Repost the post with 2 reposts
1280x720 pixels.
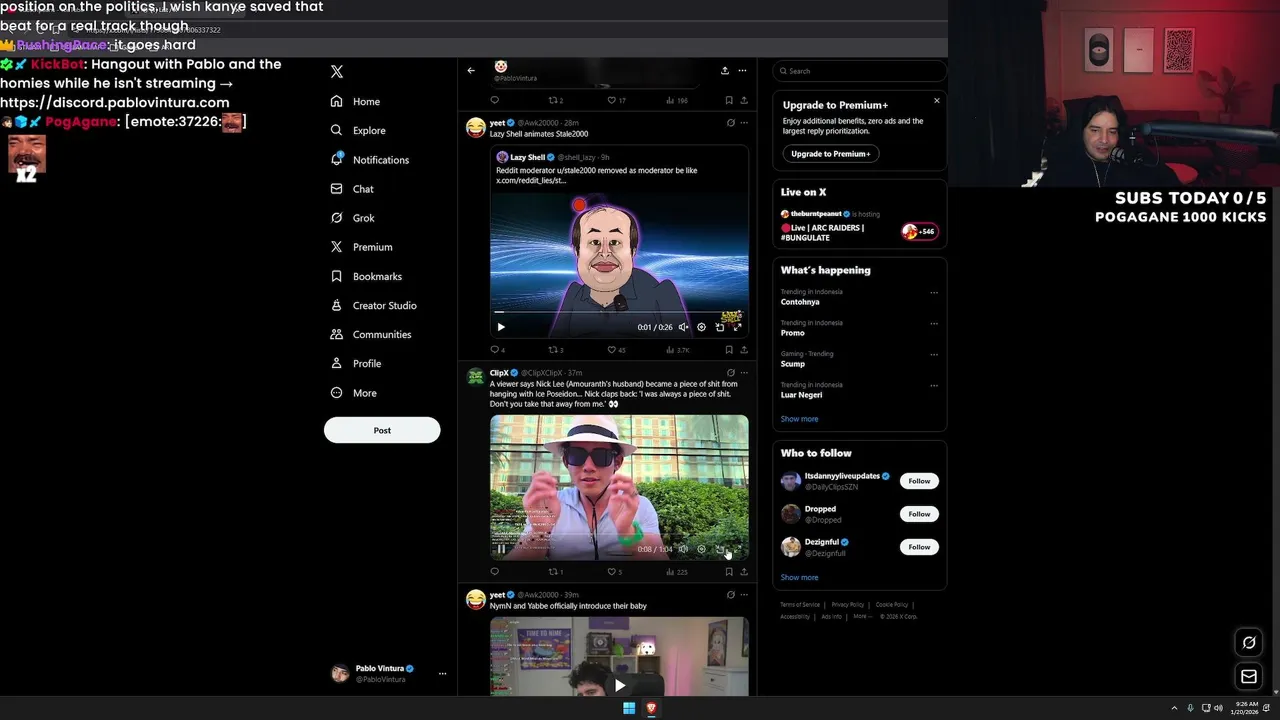click(x=555, y=100)
